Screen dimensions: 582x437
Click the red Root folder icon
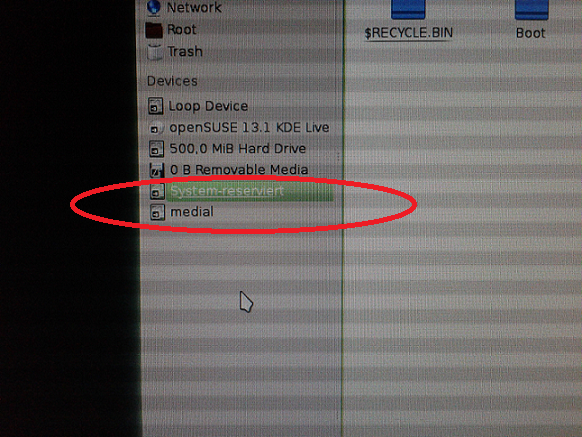[x=154, y=30]
